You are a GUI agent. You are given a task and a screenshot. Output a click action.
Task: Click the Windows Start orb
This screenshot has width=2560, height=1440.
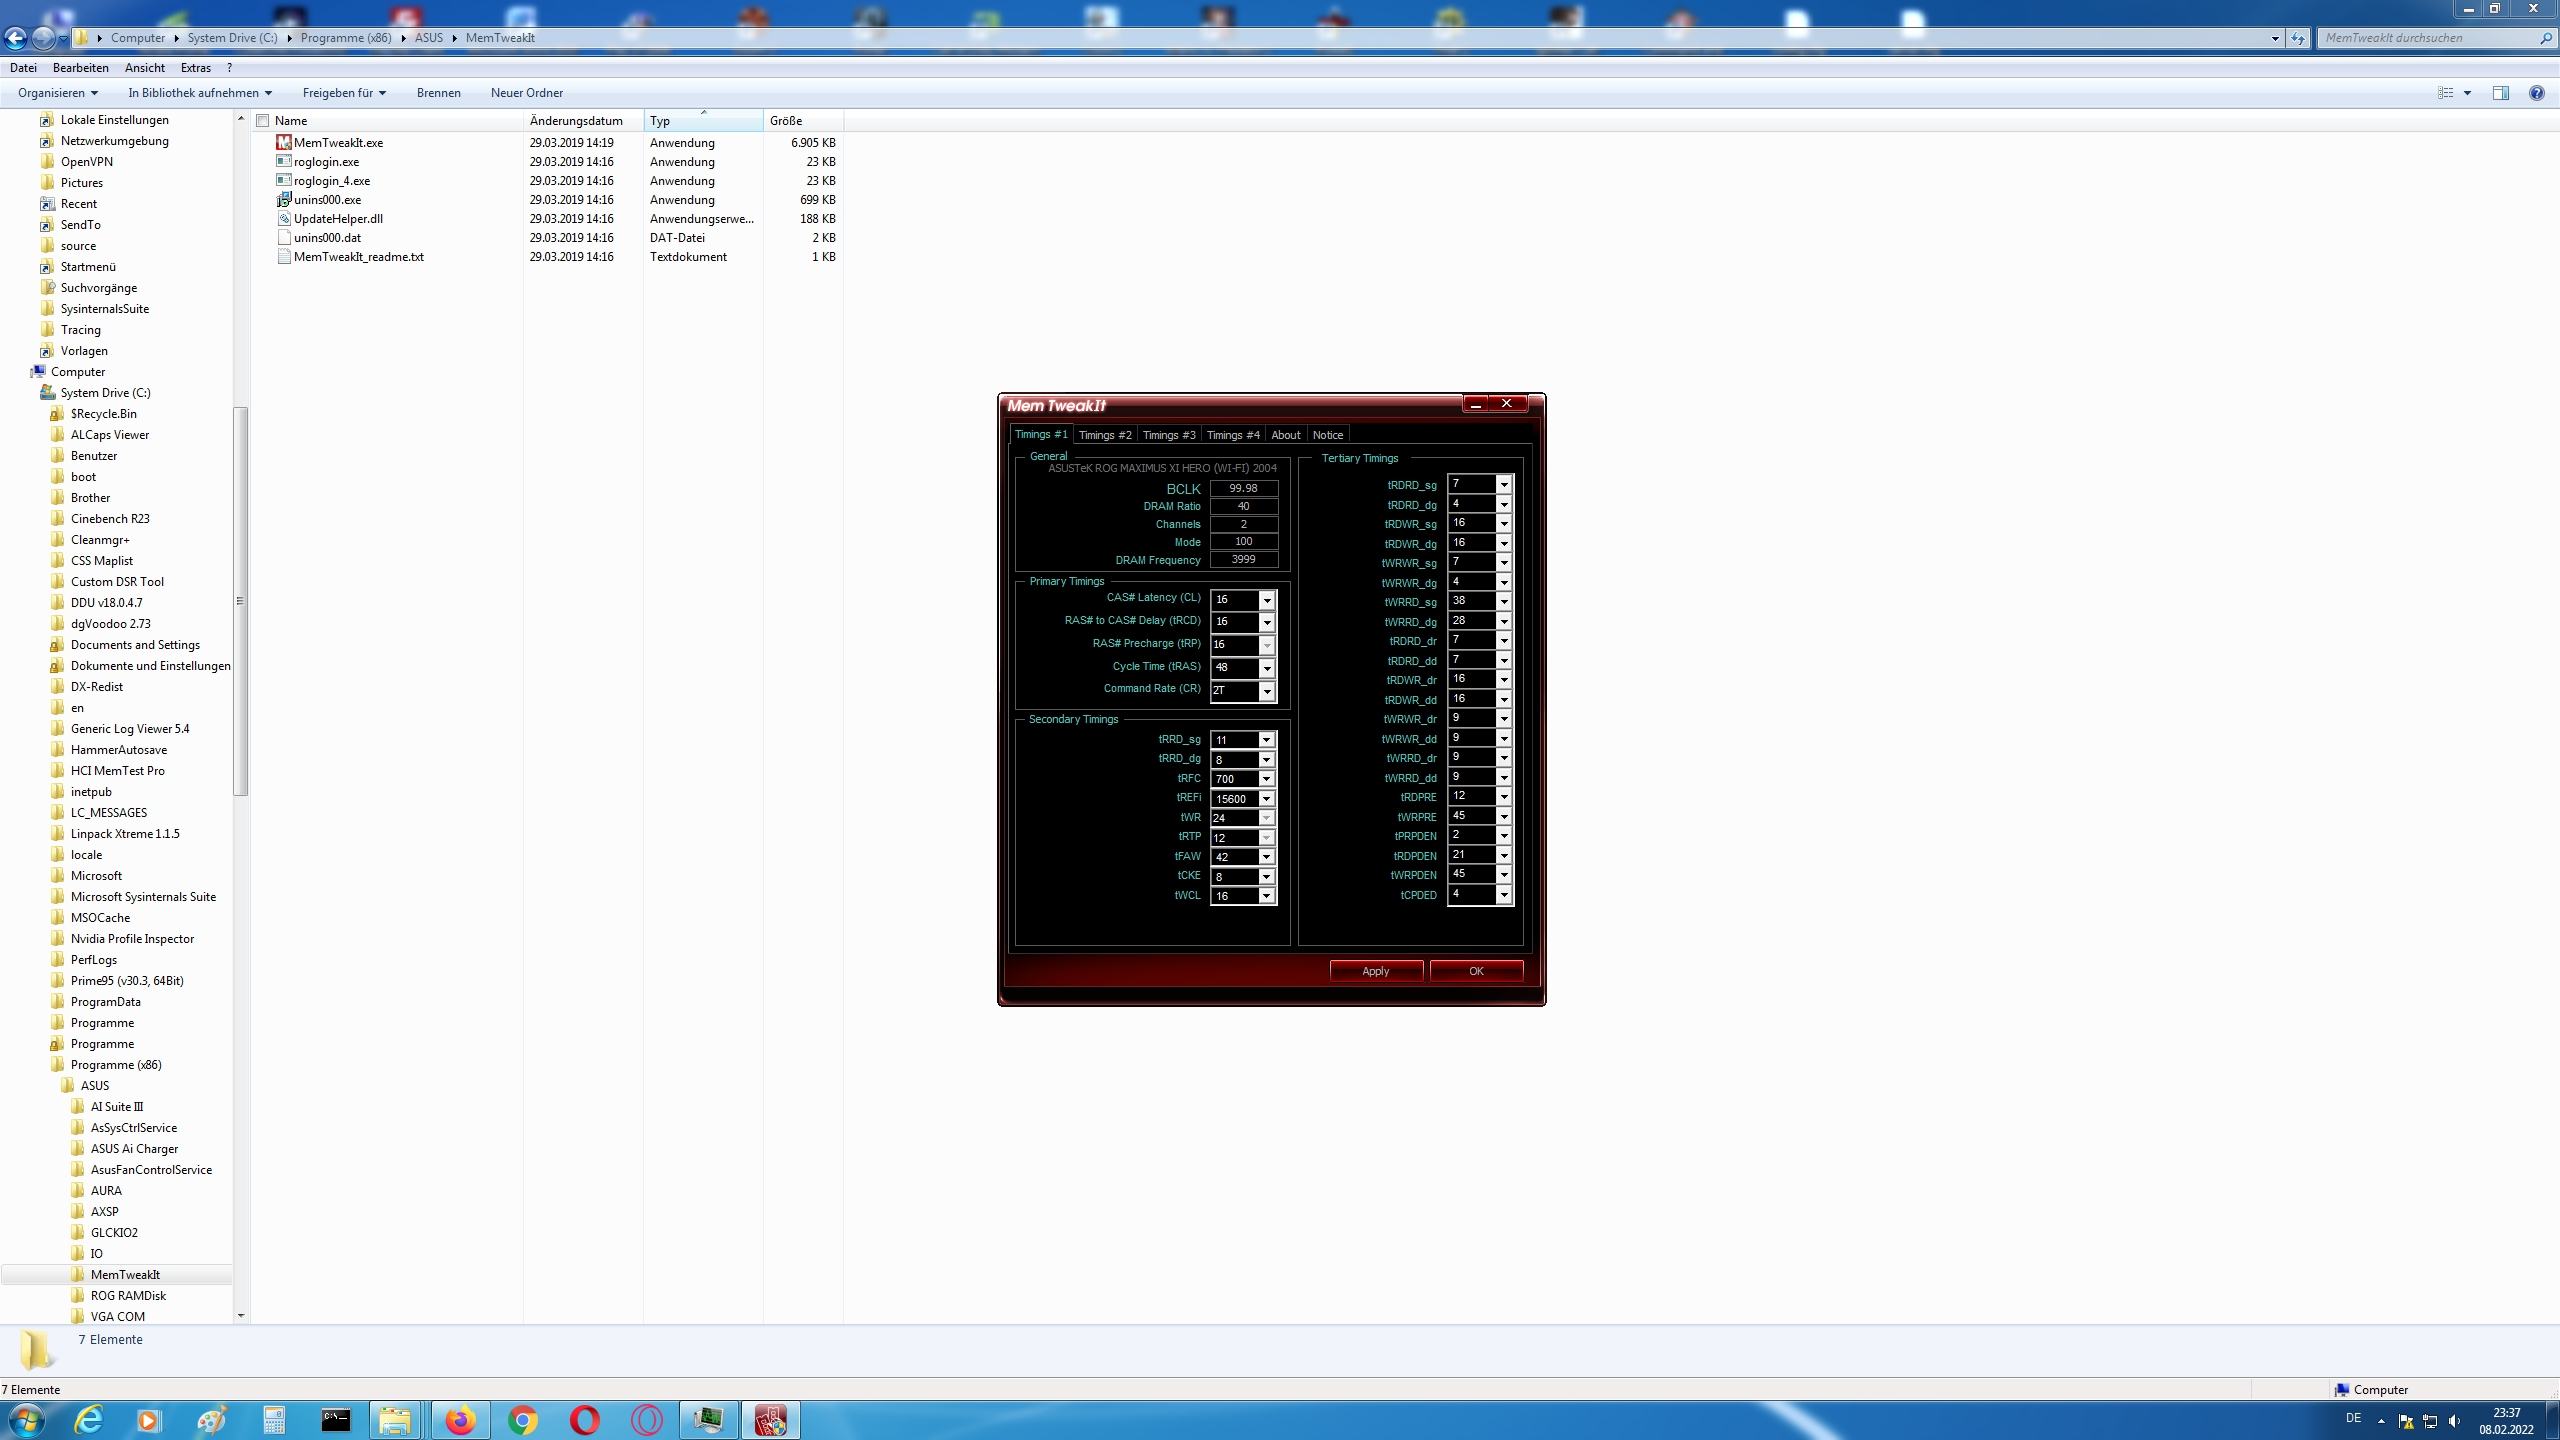point(27,1420)
